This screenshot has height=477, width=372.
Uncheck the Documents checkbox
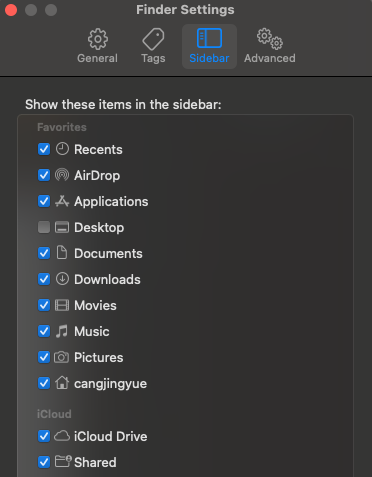pos(44,253)
